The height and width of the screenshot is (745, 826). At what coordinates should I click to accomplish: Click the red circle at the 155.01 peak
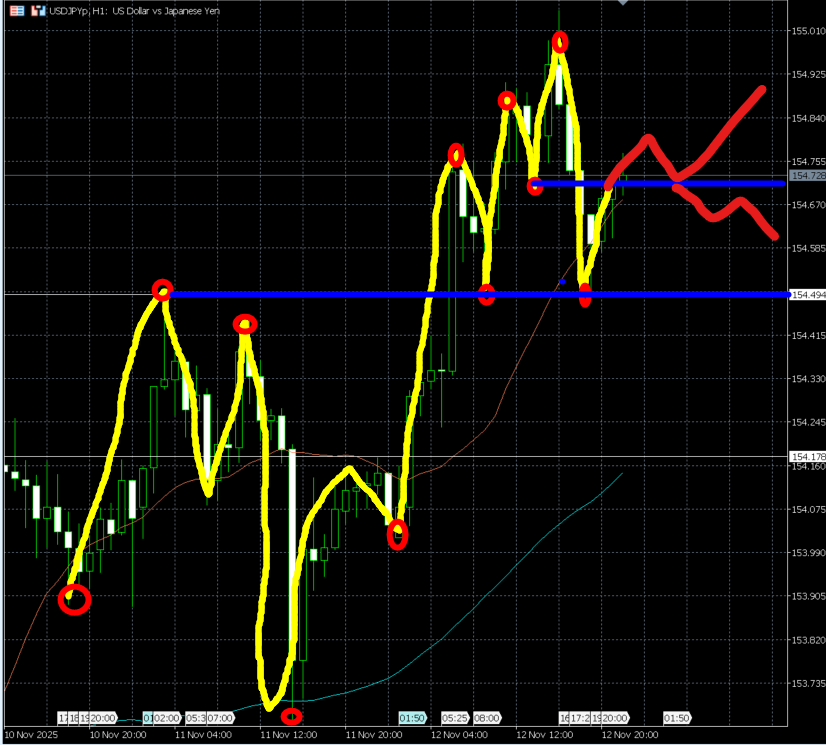coord(560,42)
